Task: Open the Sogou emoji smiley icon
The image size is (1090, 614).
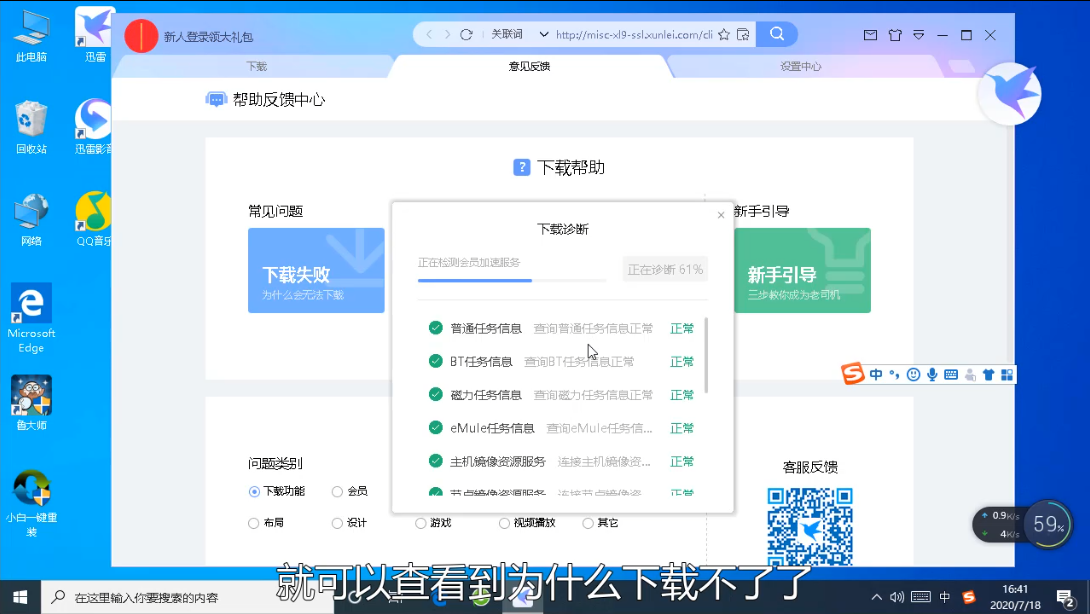Action: pyautogui.click(x=913, y=375)
